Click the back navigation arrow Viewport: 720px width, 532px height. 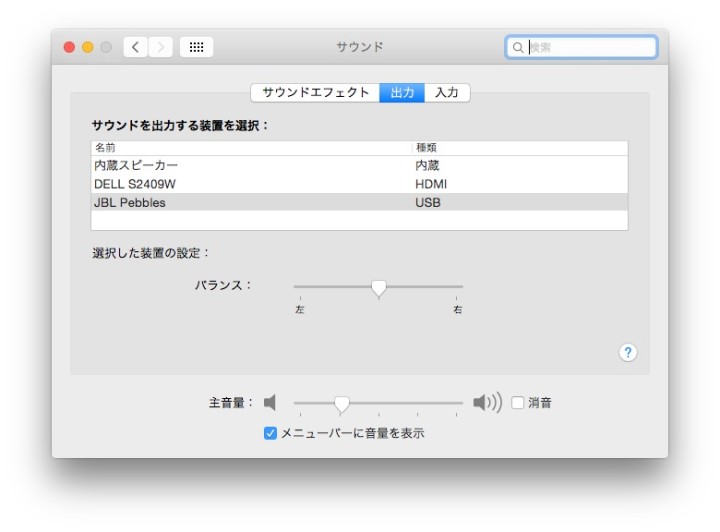point(136,47)
